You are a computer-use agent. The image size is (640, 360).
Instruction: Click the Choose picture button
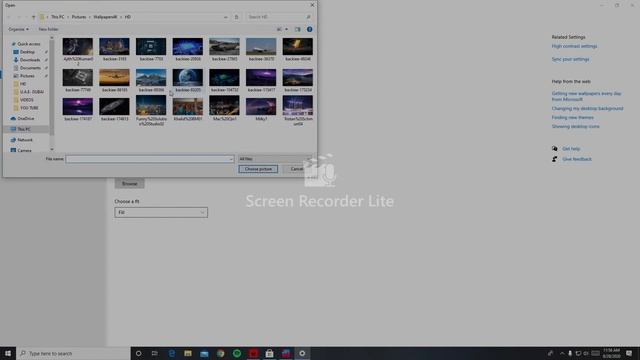coord(258,169)
